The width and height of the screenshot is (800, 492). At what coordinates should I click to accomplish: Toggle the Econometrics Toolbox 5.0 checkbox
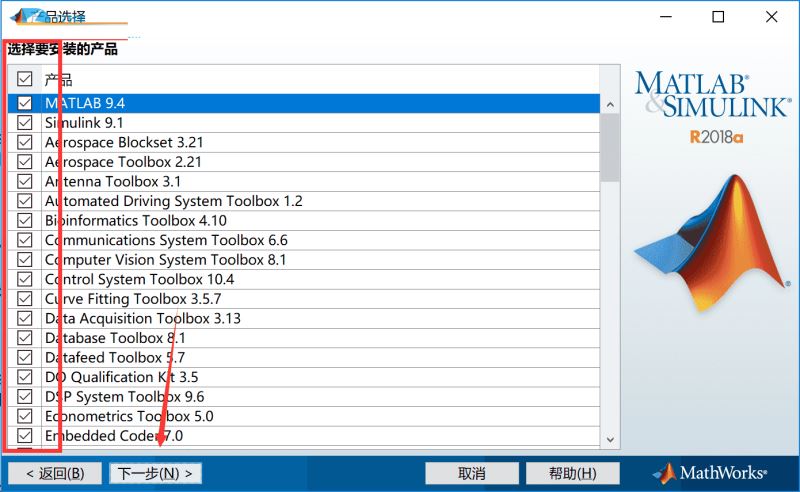24,416
